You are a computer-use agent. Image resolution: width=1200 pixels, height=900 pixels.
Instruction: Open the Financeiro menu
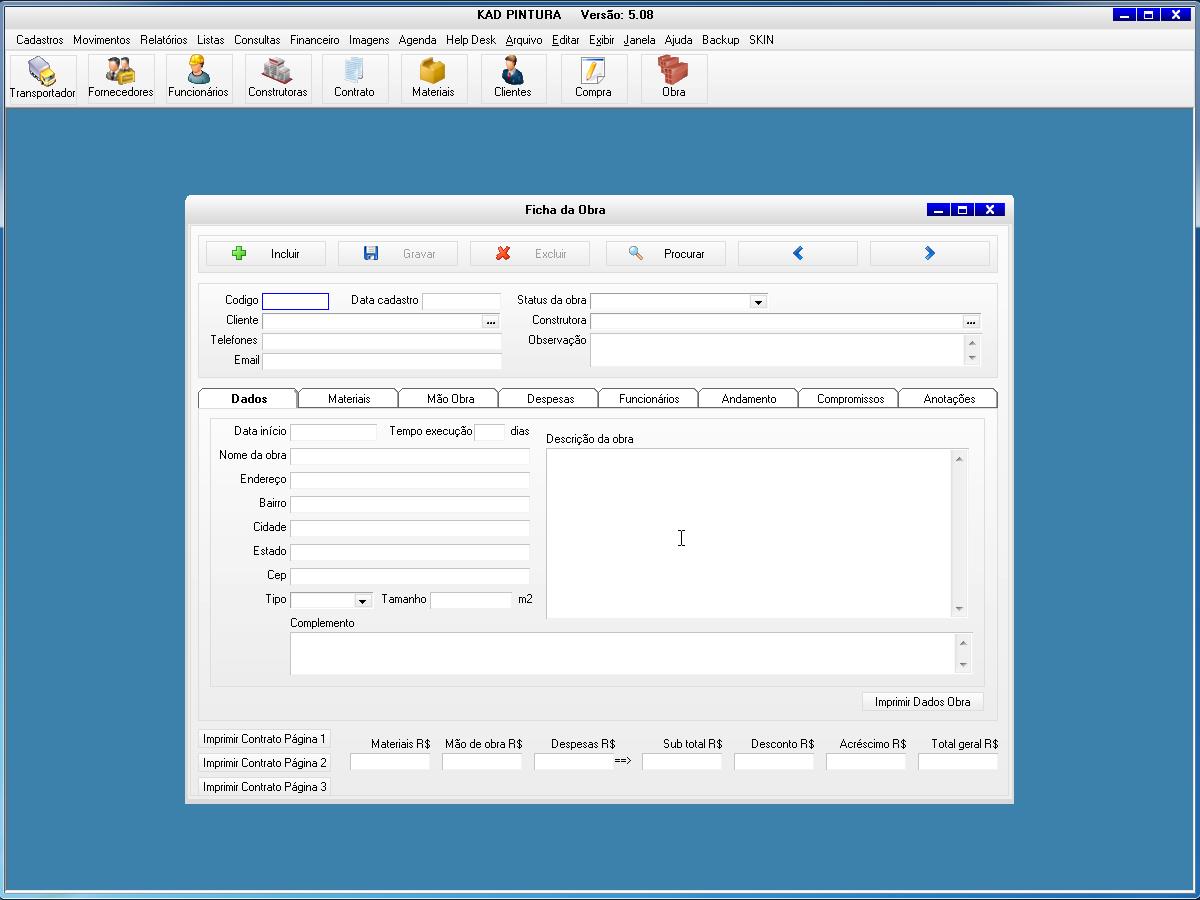[314, 40]
